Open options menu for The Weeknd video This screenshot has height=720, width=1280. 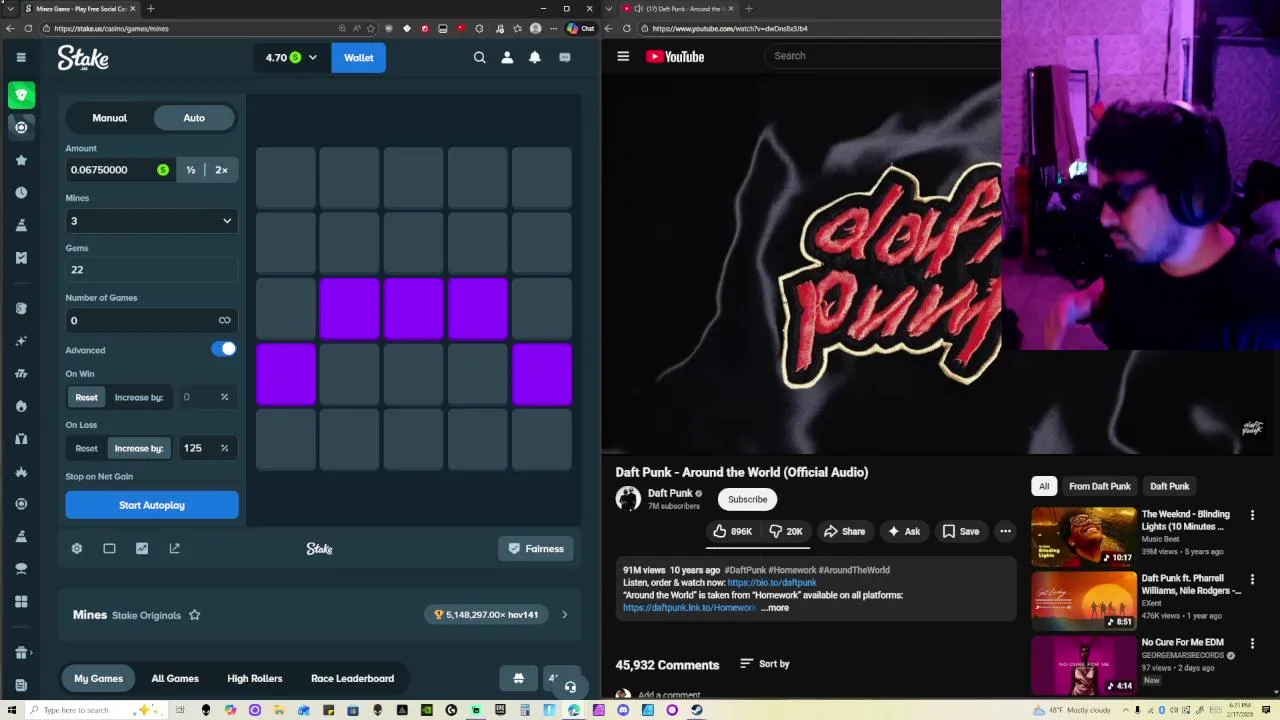click(1252, 515)
